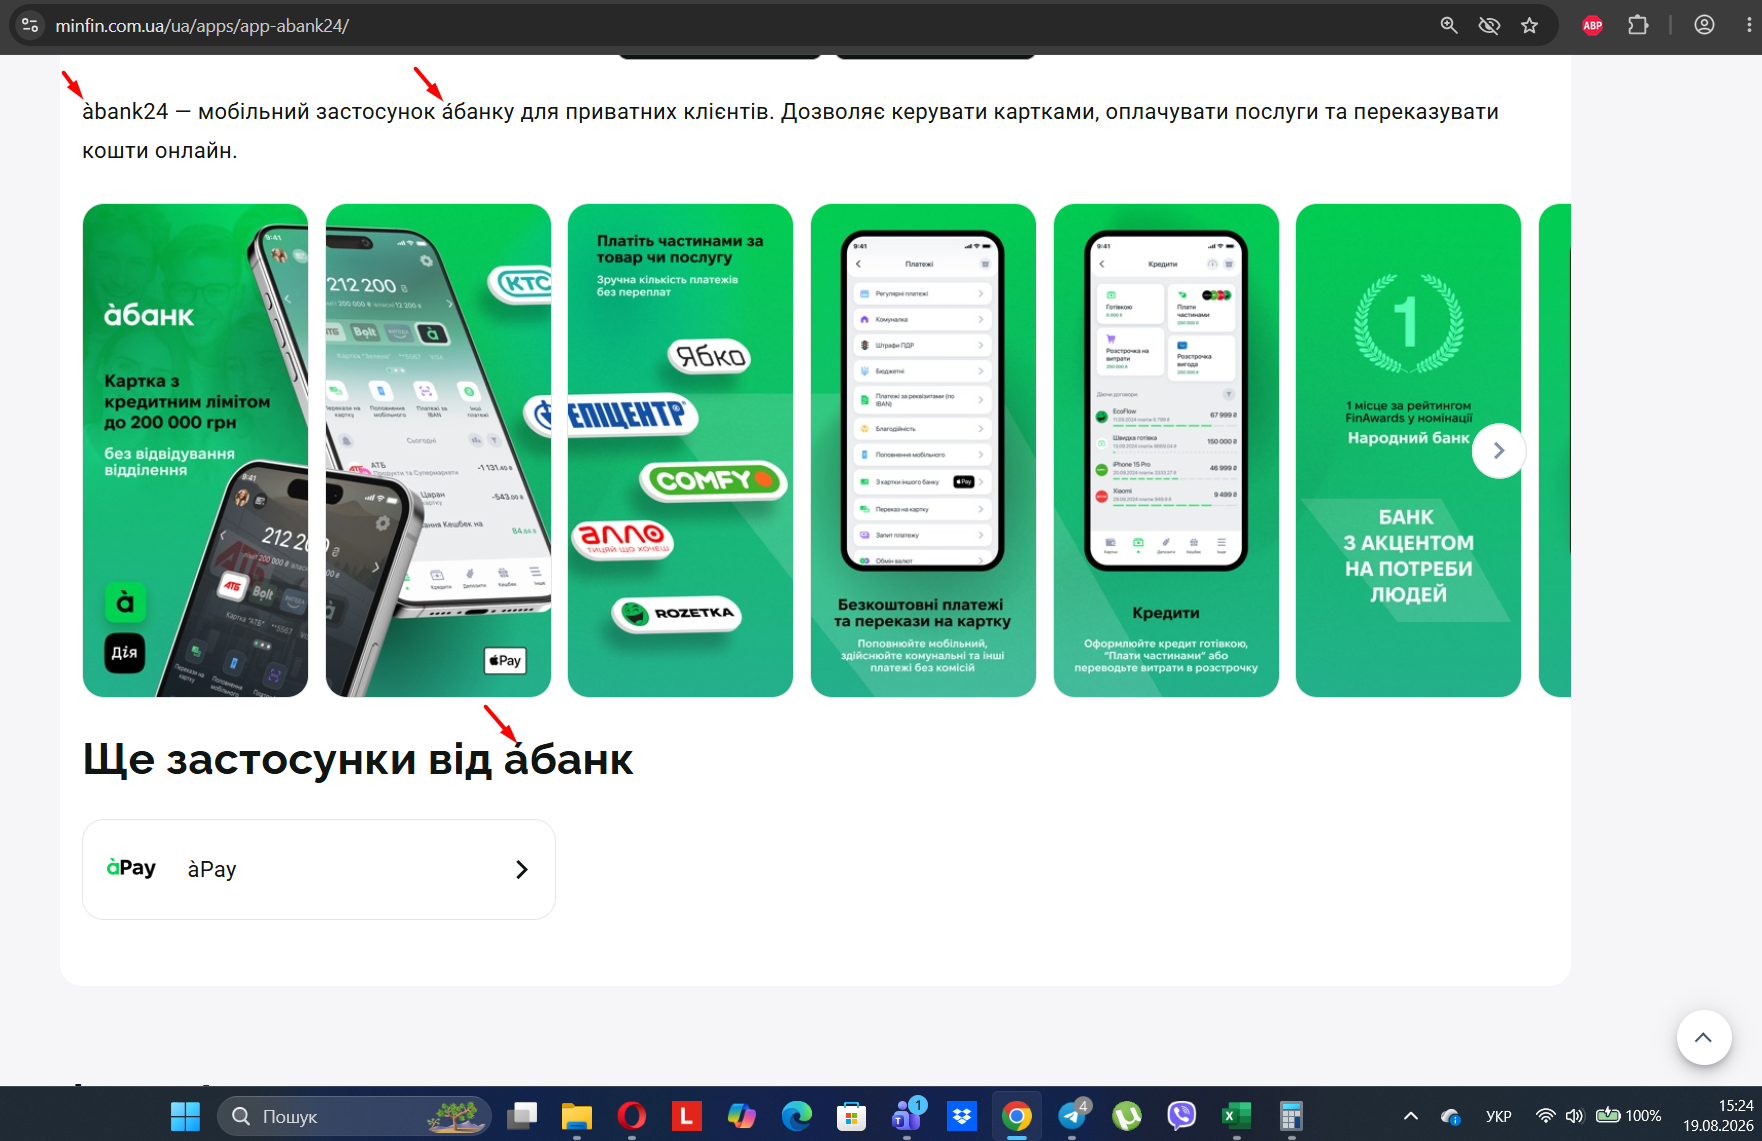
Task: Open the zoom control in address bar
Action: 1448,25
